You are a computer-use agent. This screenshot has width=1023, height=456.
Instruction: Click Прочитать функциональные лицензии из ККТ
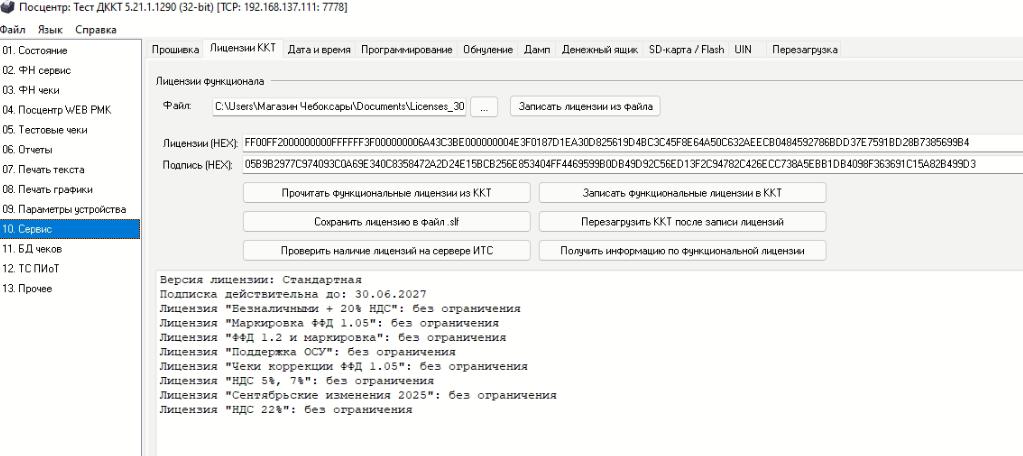386,193
